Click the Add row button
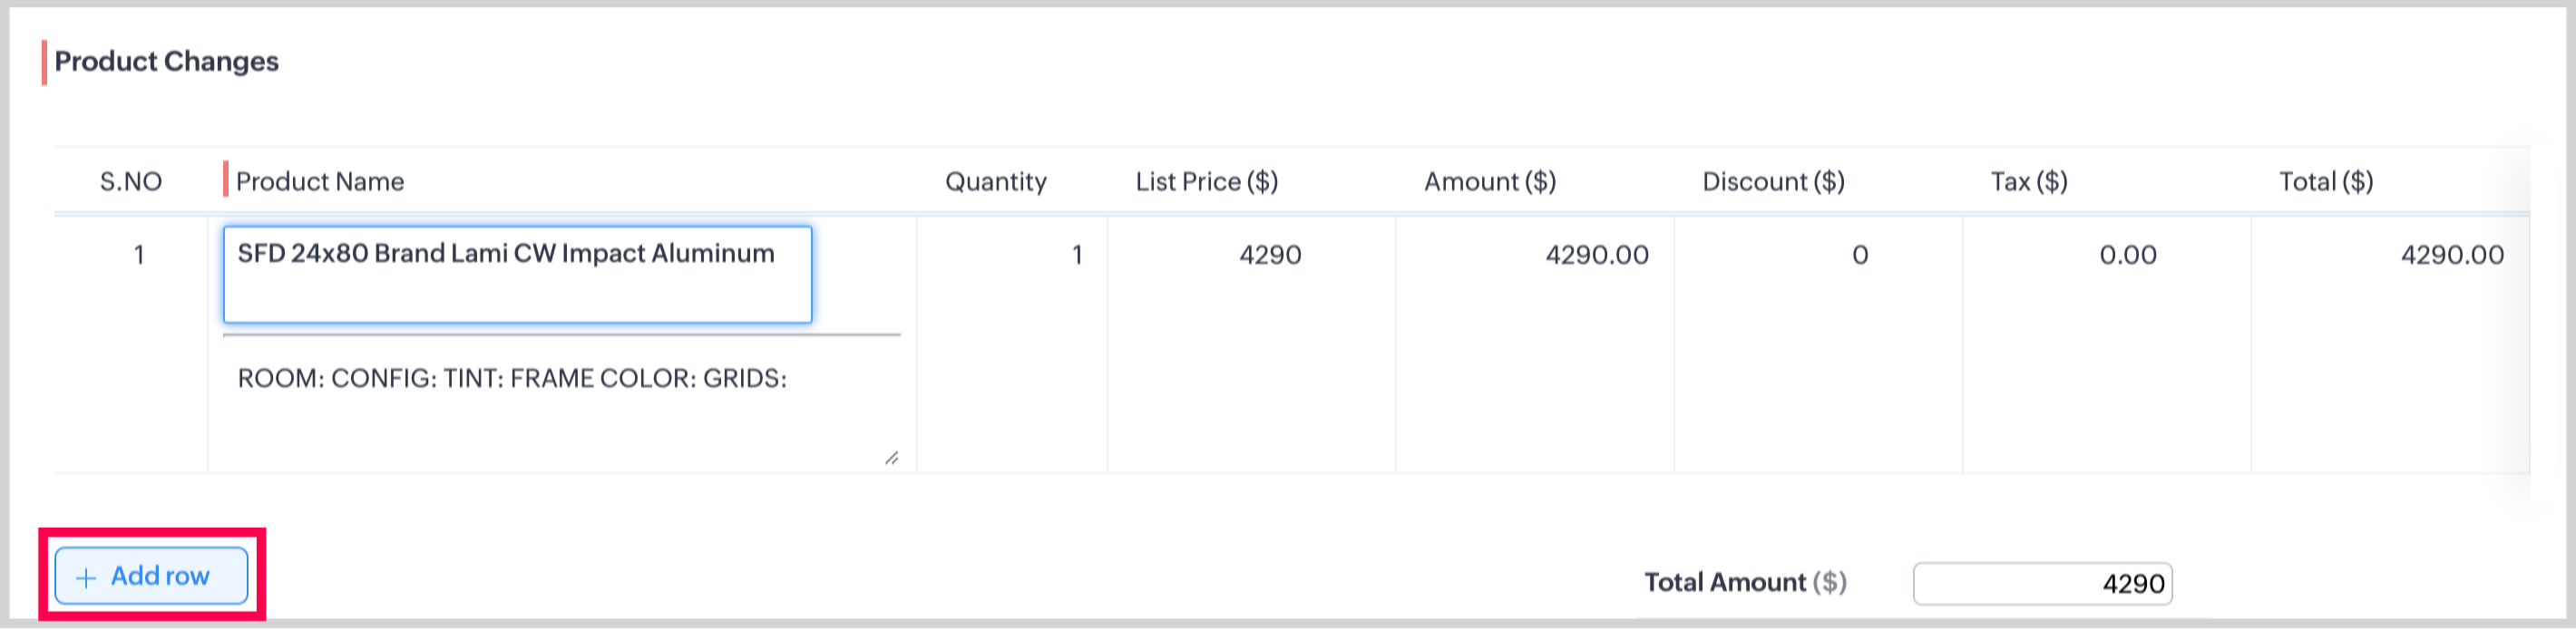This screenshot has width=2576, height=630. point(151,577)
